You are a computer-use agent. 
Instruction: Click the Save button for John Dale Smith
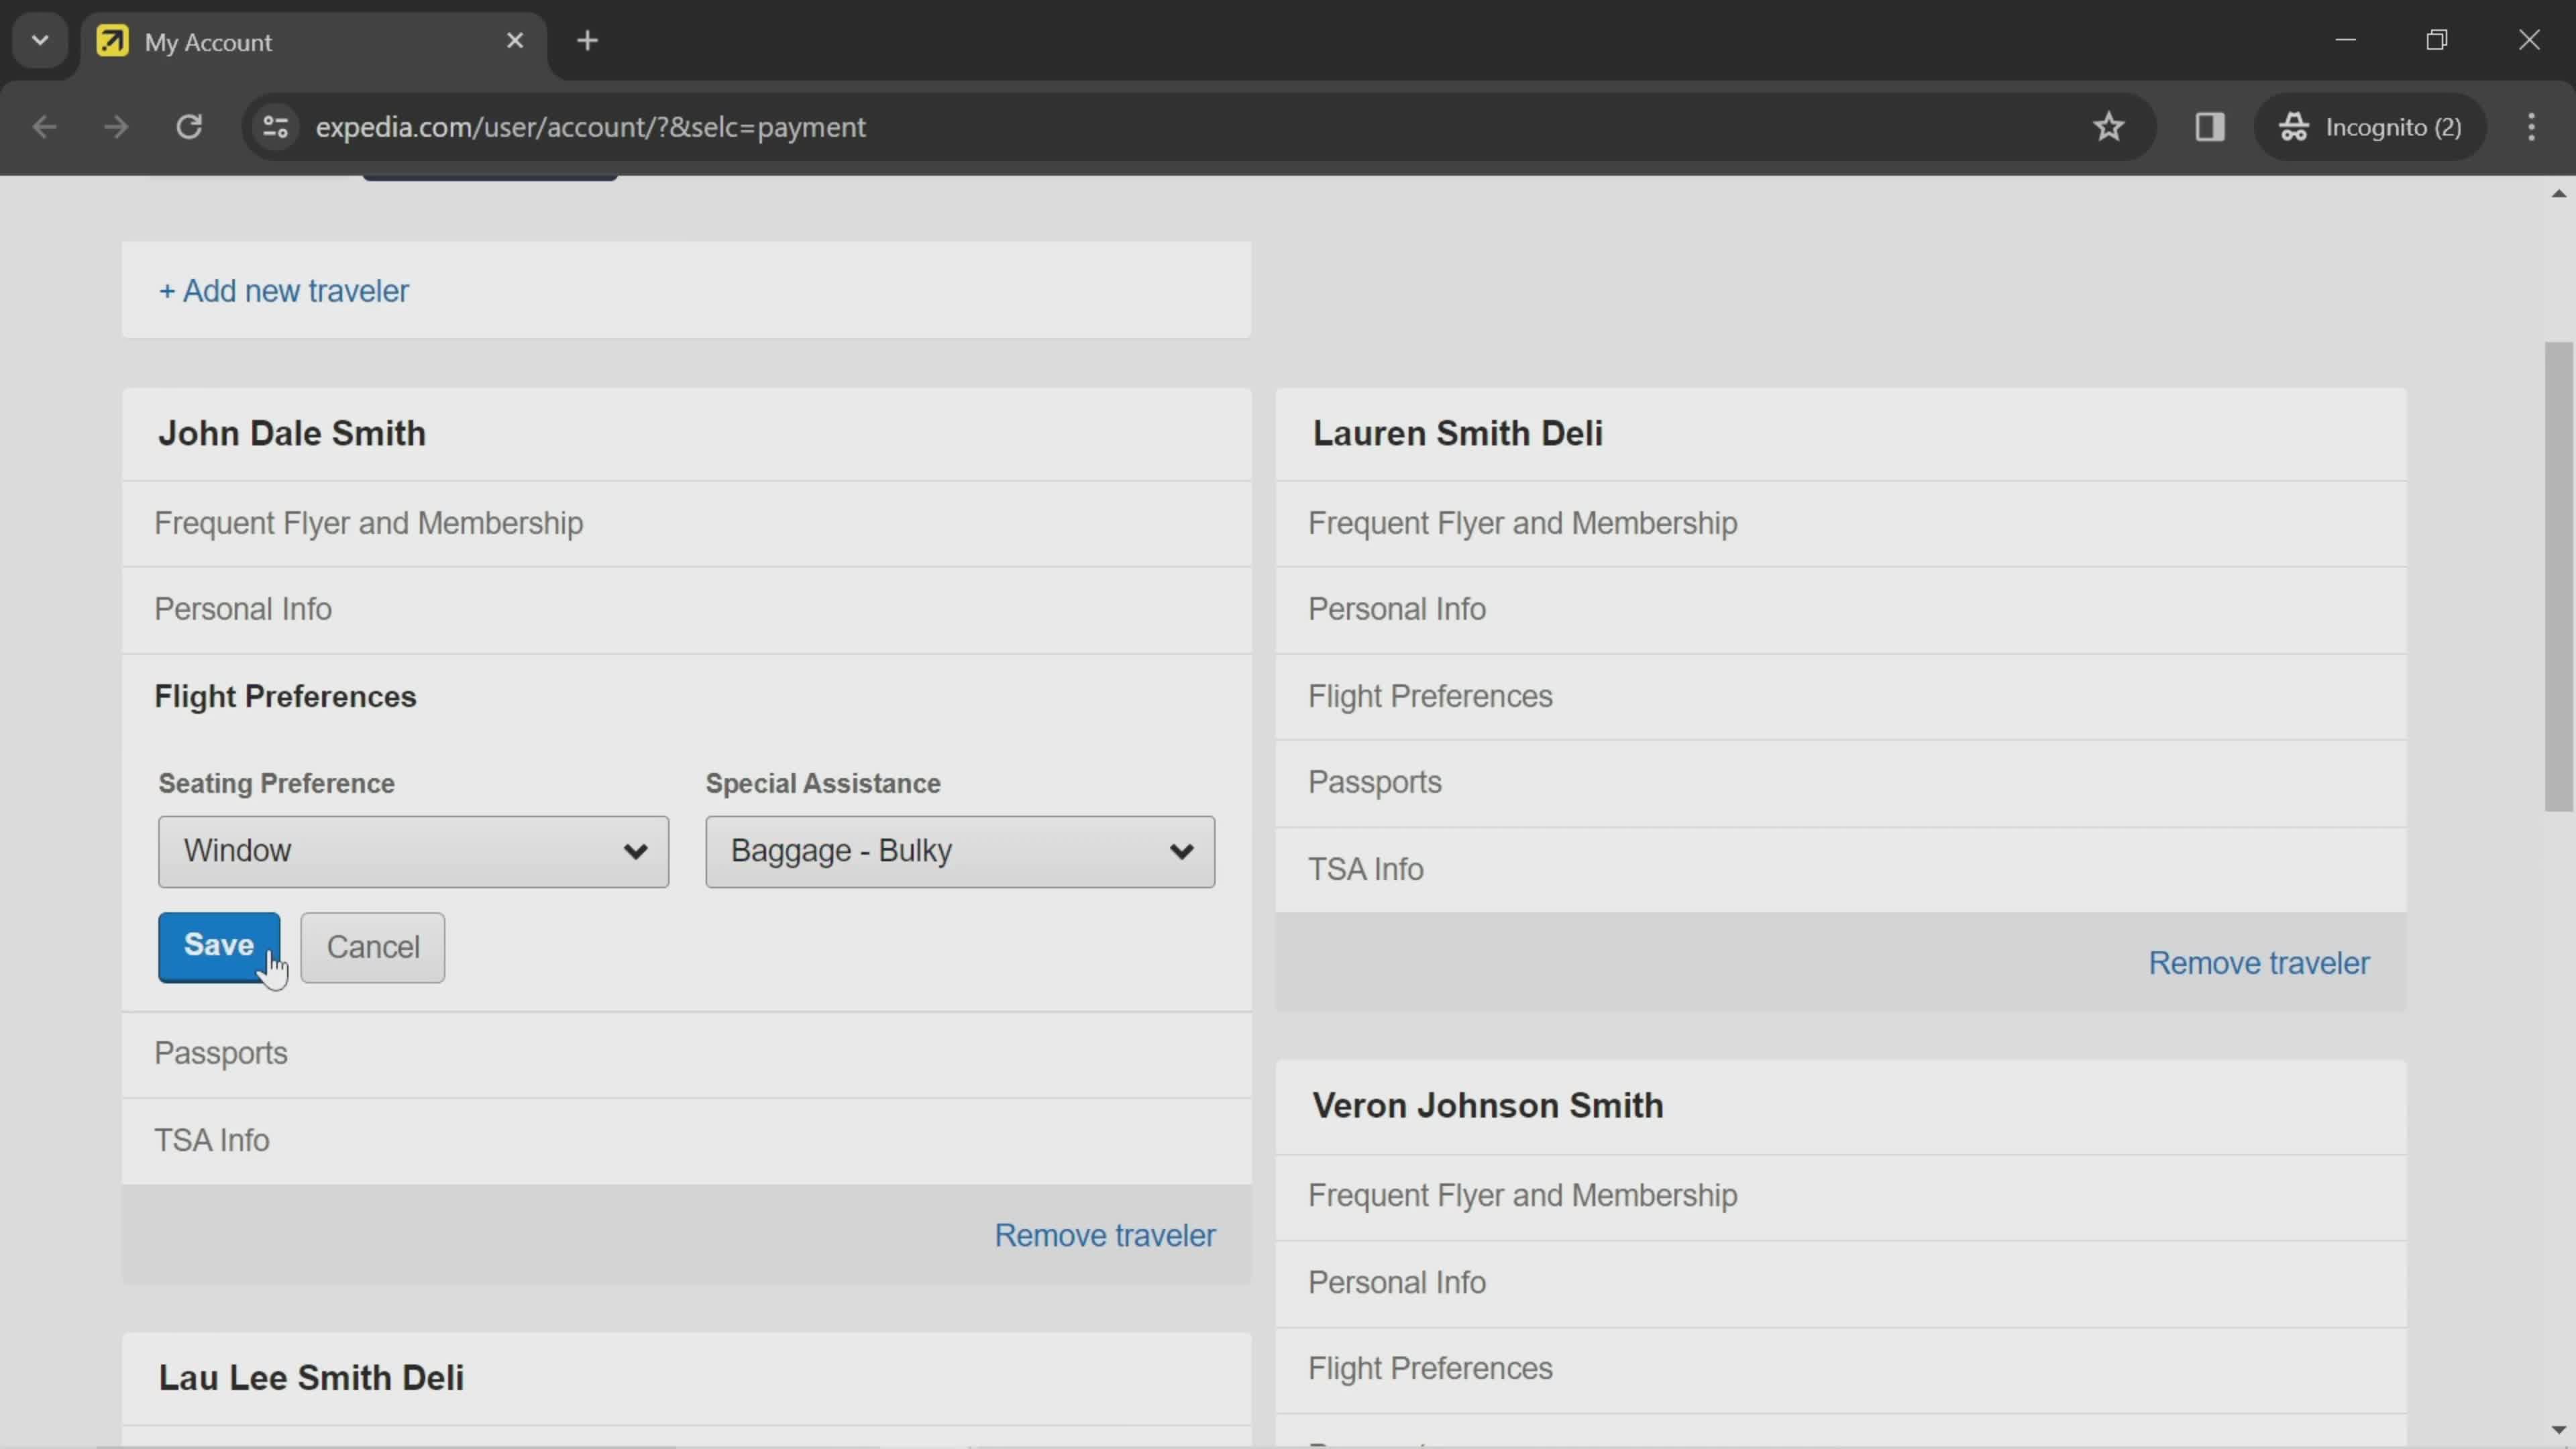(217, 945)
